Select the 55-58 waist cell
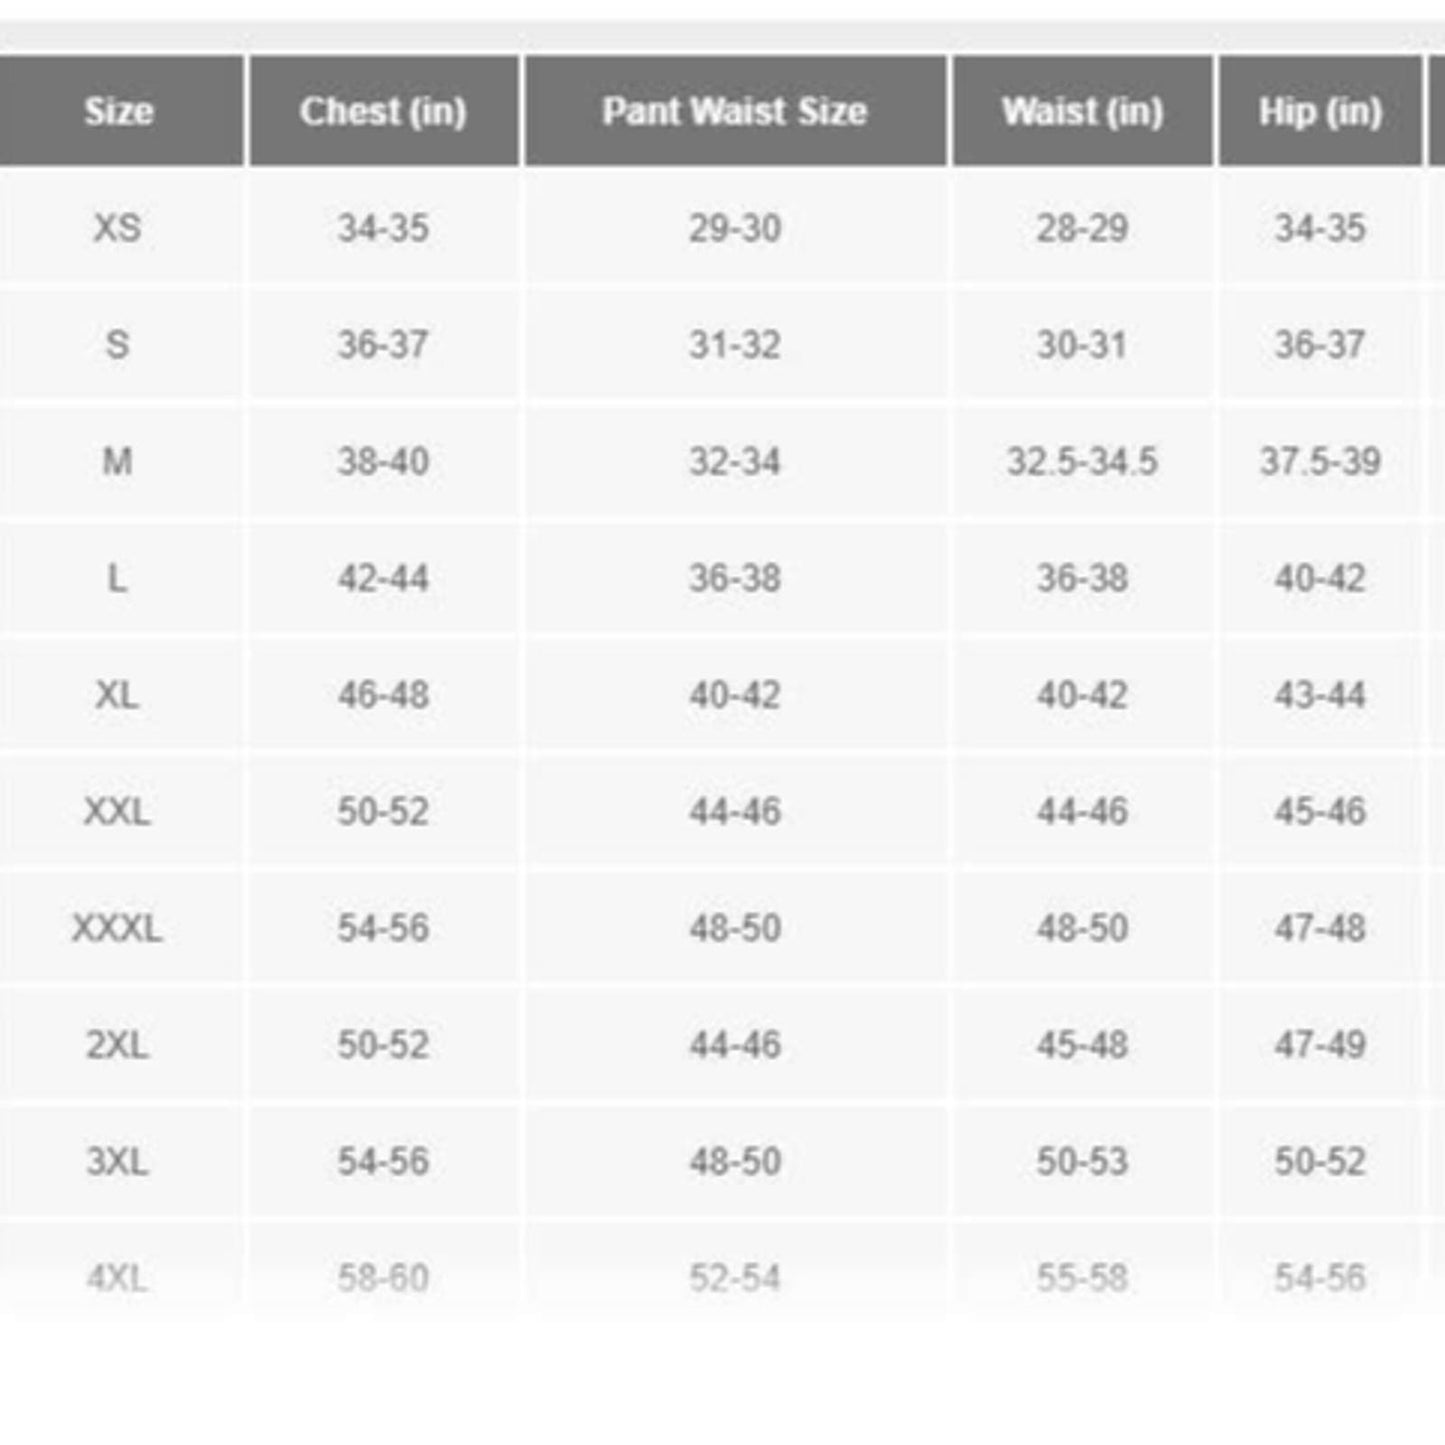The height and width of the screenshot is (1445, 1445). (x=1082, y=1278)
